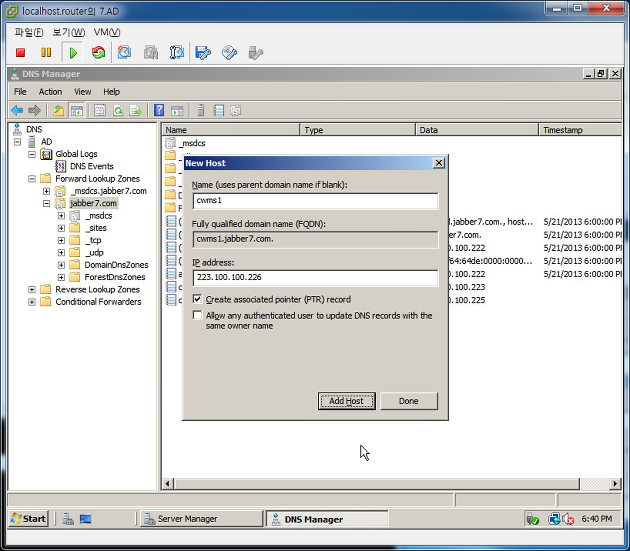The image size is (630, 551).
Task: Open the Action menu
Action: pos(50,92)
